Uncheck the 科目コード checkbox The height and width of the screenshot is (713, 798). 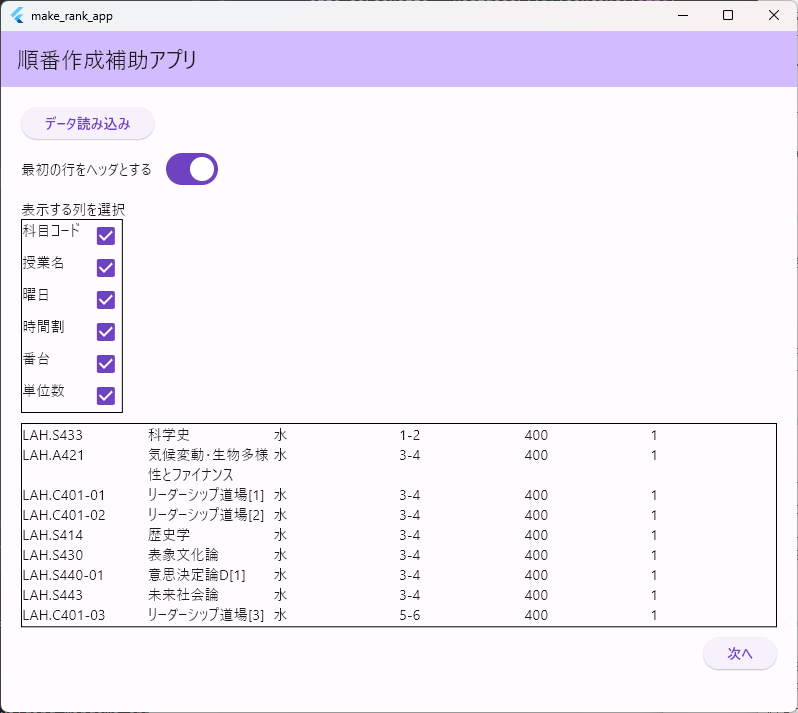(x=106, y=236)
